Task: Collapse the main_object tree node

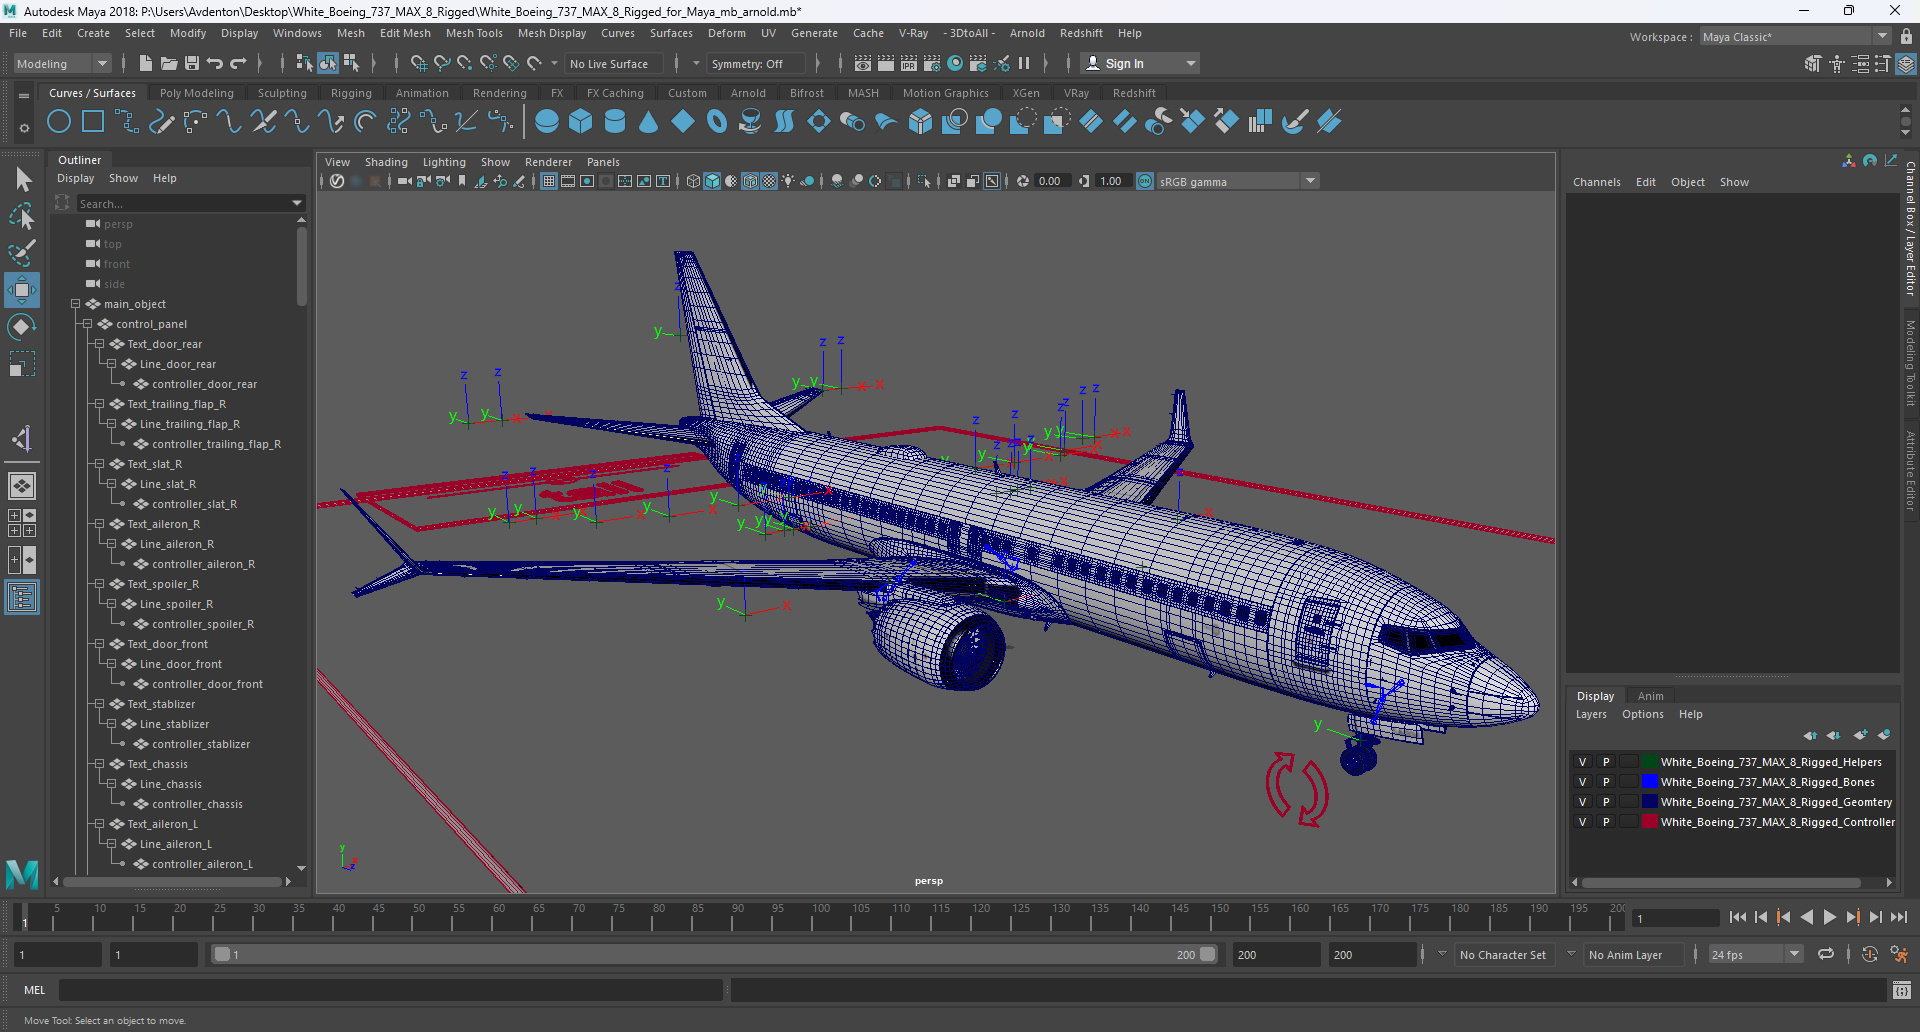Action: (x=75, y=304)
